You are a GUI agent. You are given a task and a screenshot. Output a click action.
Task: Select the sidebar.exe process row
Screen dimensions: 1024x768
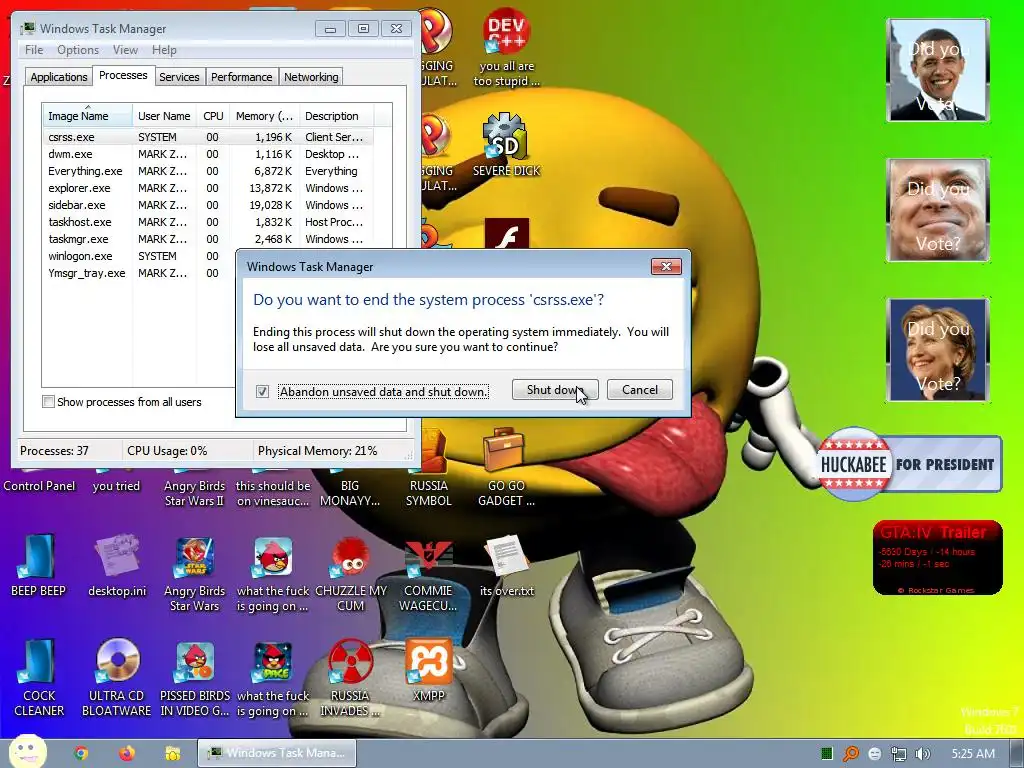tap(208, 205)
